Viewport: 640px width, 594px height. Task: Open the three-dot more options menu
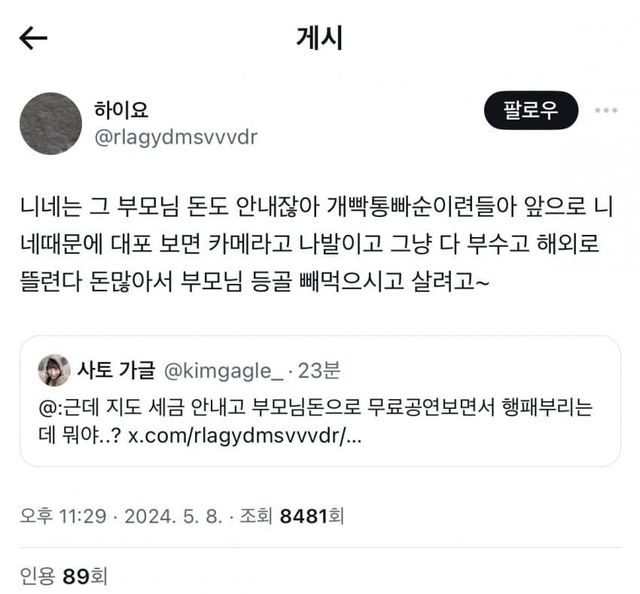coord(606,110)
